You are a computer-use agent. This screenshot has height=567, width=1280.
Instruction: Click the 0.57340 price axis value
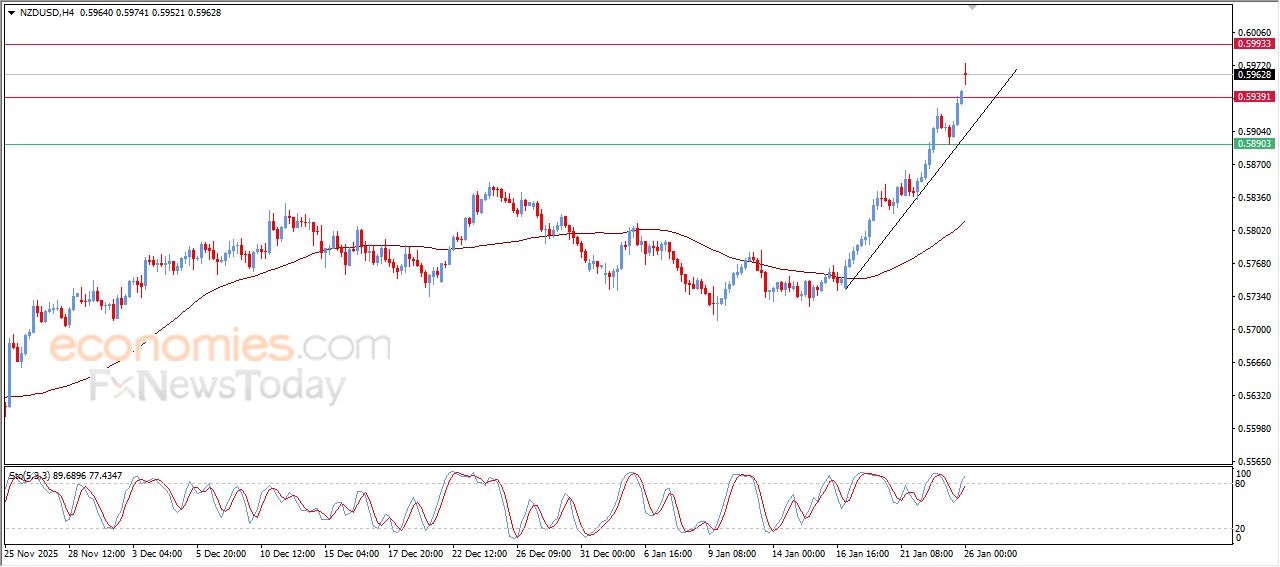click(x=1253, y=297)
